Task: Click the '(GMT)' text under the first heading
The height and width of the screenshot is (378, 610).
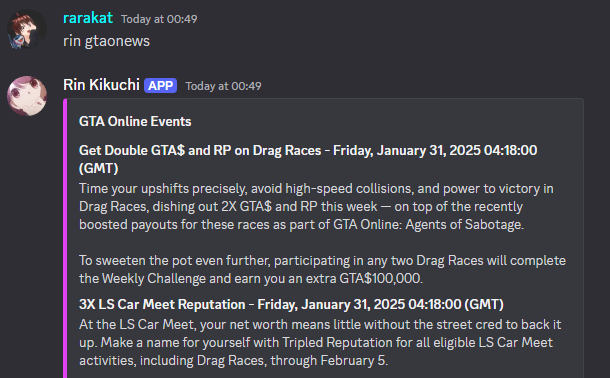Action: coord(99,168)
